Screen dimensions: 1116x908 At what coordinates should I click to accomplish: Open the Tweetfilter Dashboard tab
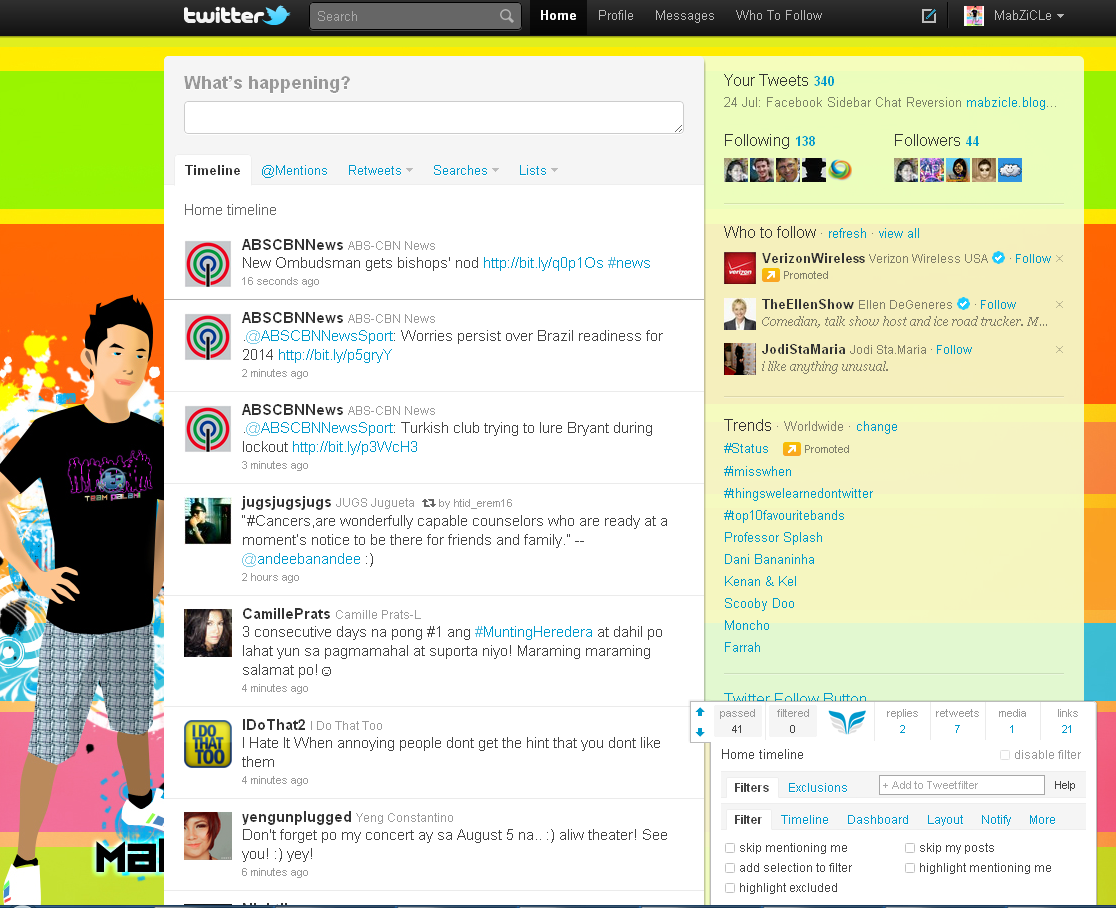pyautogui.click(x=878, y=820)
